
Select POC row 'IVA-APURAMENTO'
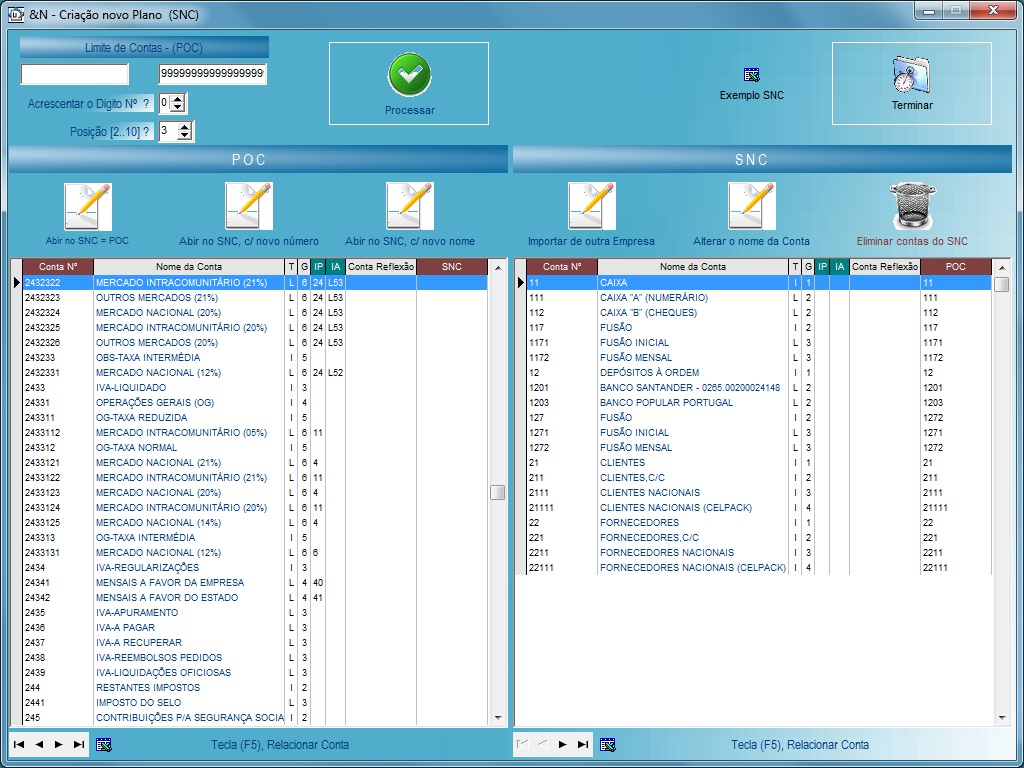(x=255, y=613)
